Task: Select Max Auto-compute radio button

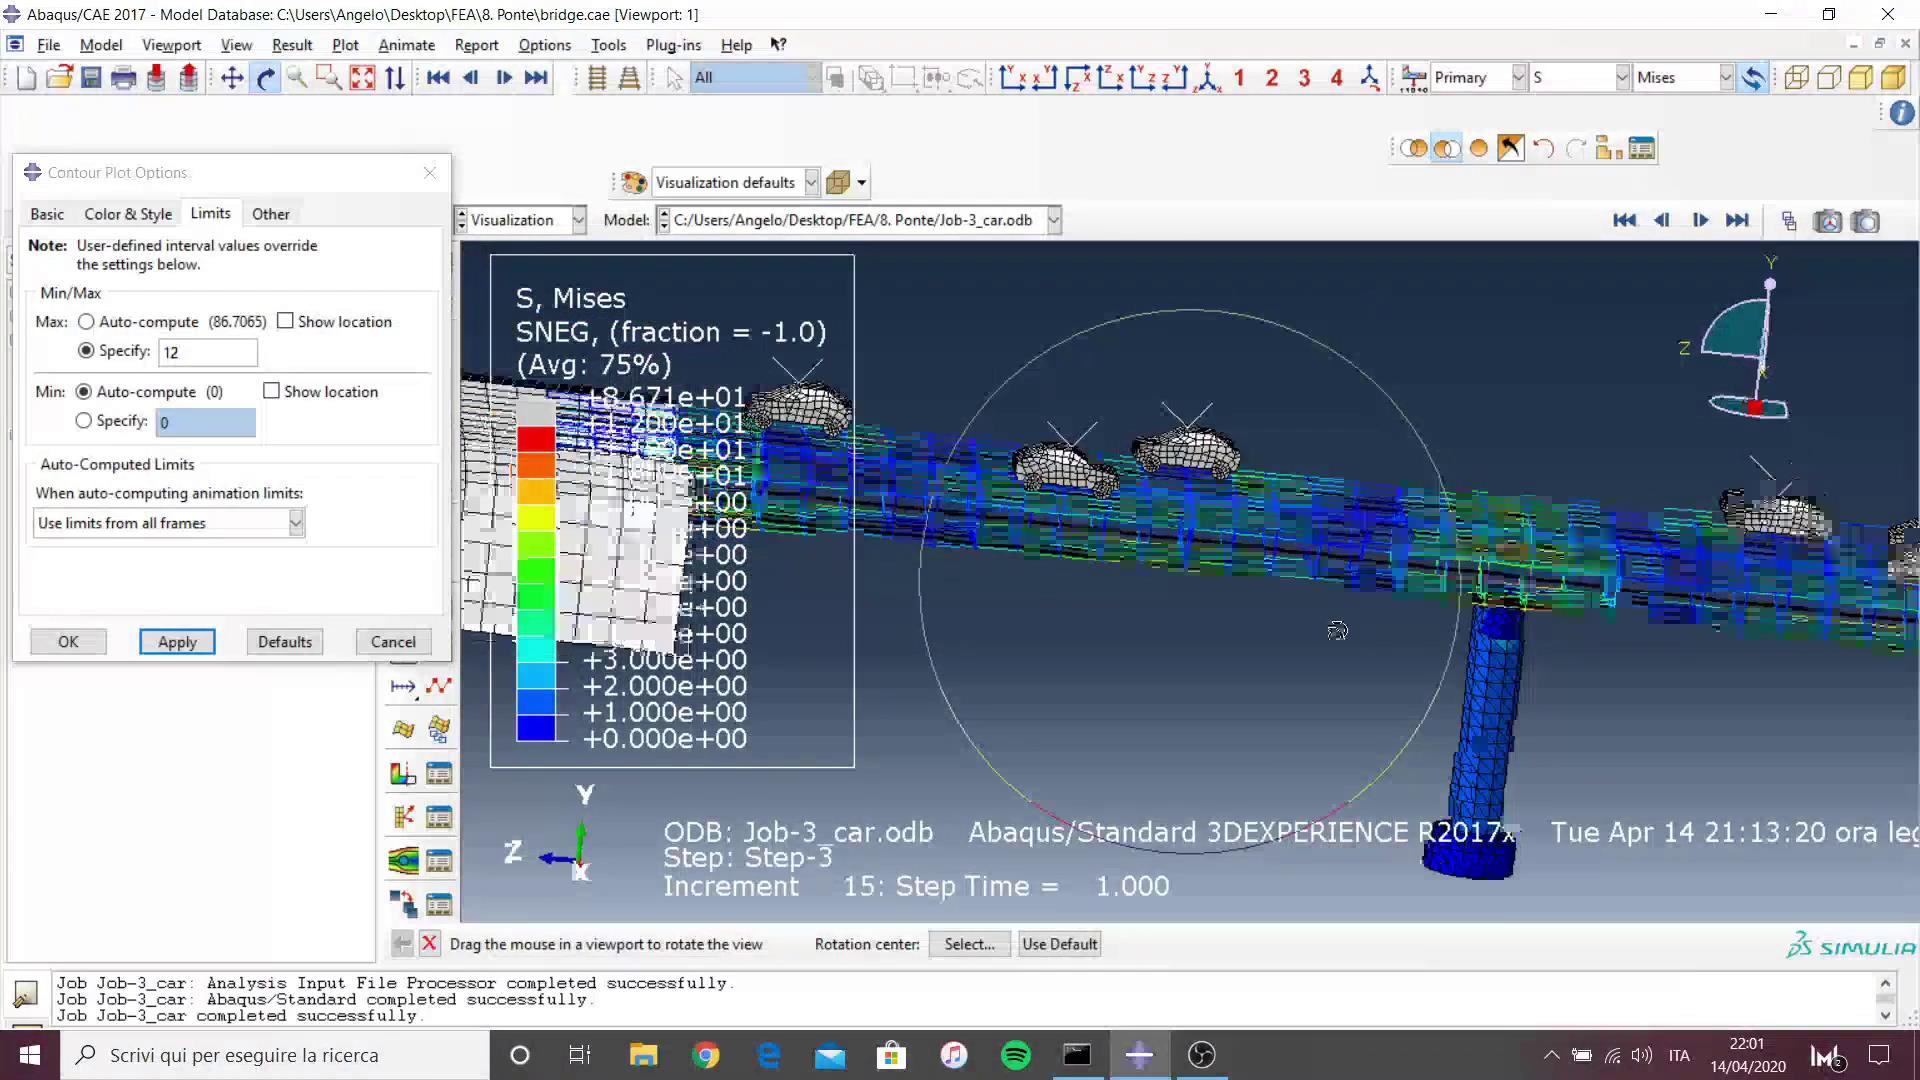Action: [x=87, y=322]
